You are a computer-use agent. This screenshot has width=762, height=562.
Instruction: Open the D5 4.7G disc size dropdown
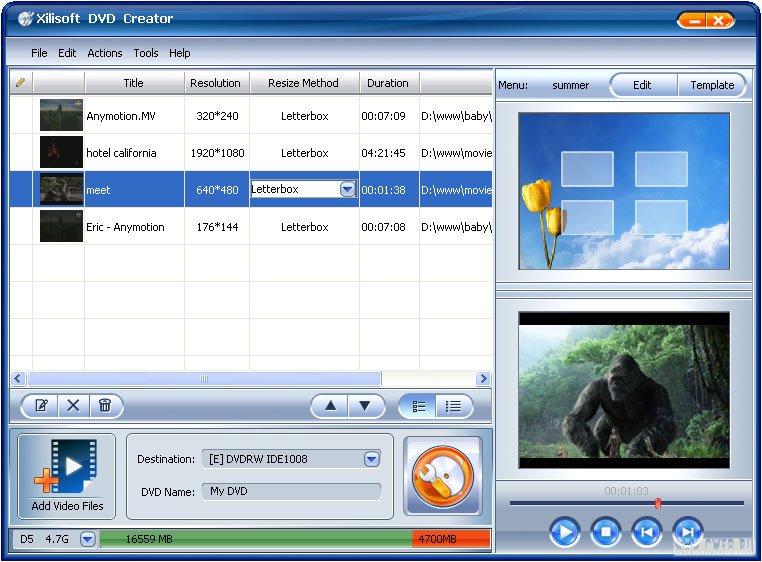[87, 540]
